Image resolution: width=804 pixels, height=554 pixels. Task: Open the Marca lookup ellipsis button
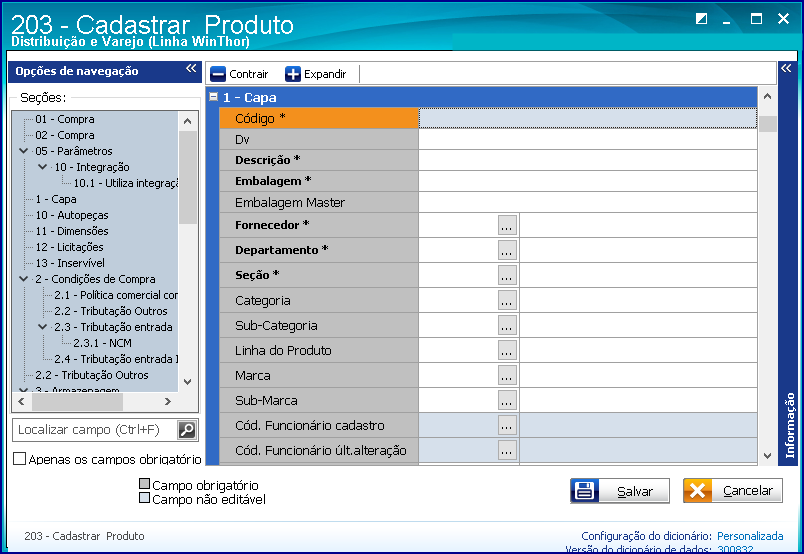pos(507,375)
